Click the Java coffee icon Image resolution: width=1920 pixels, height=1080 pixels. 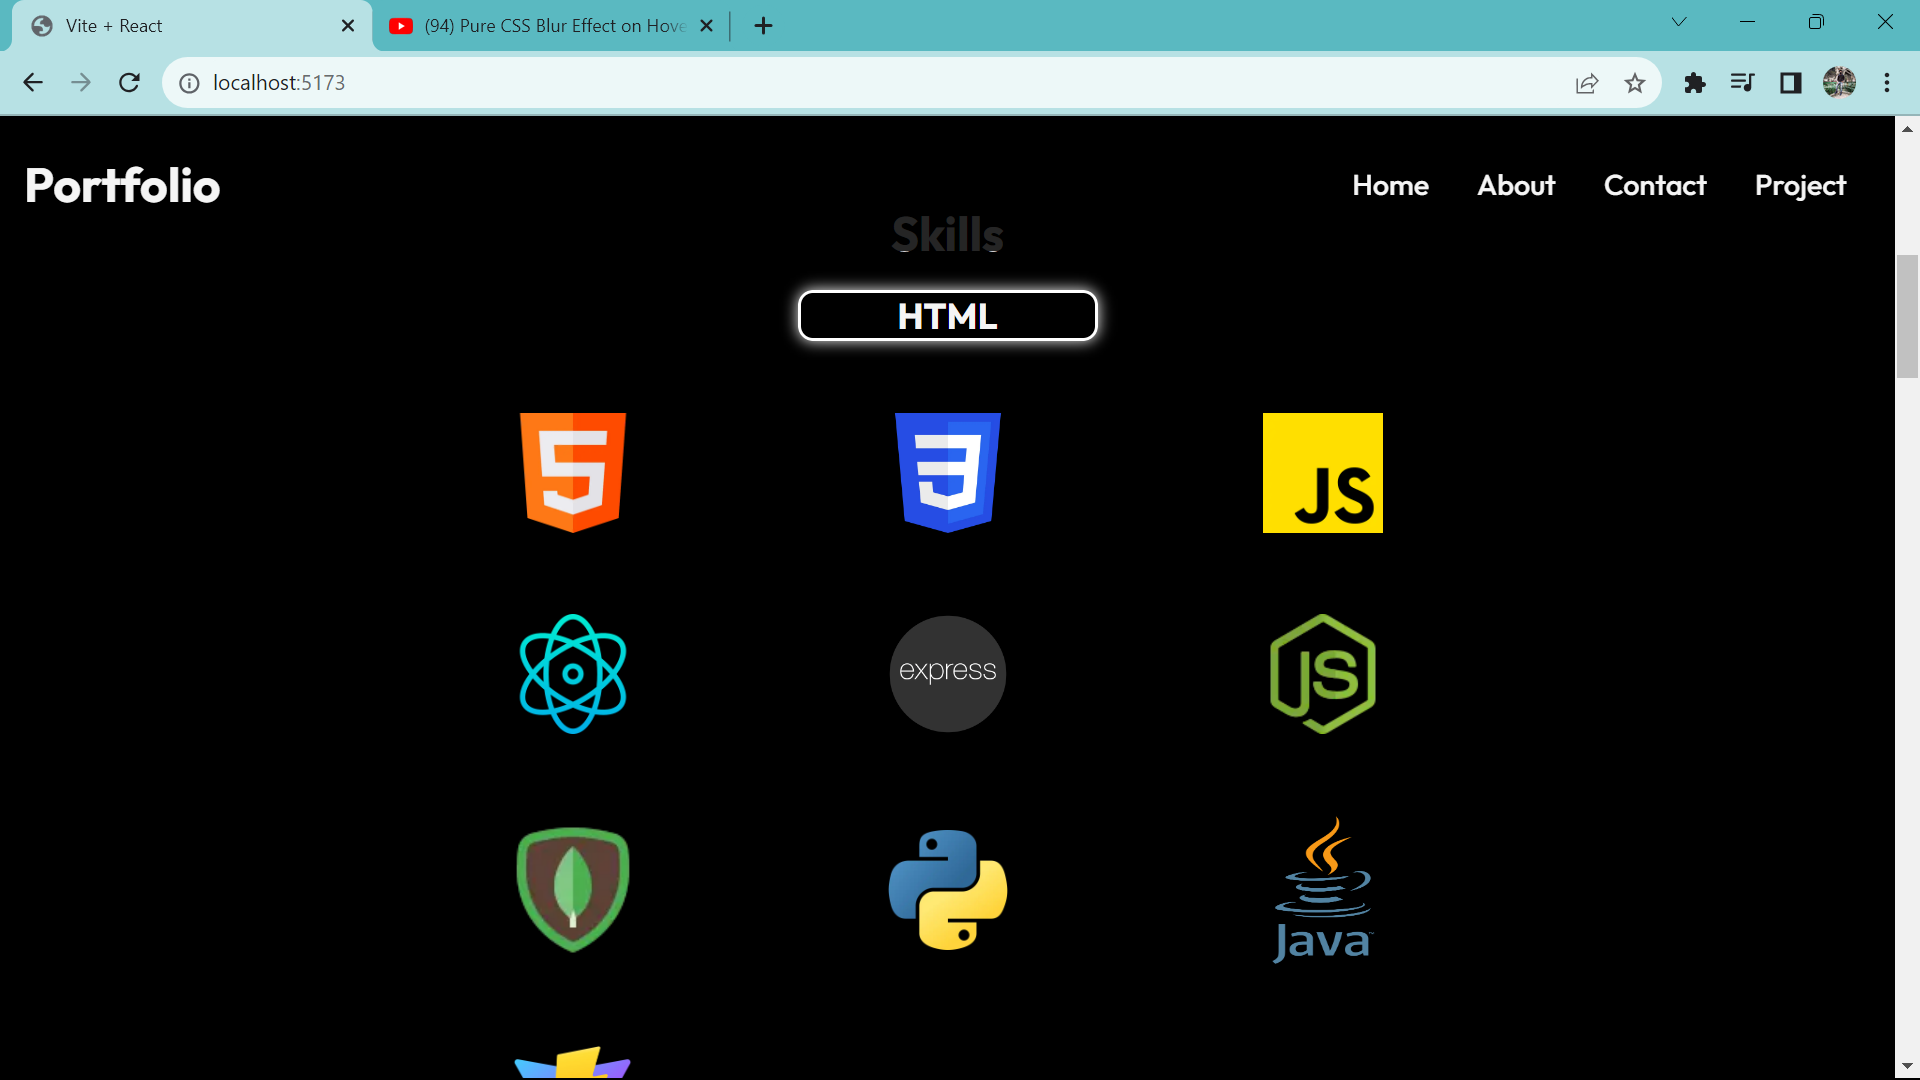(x=1323, y=888)
